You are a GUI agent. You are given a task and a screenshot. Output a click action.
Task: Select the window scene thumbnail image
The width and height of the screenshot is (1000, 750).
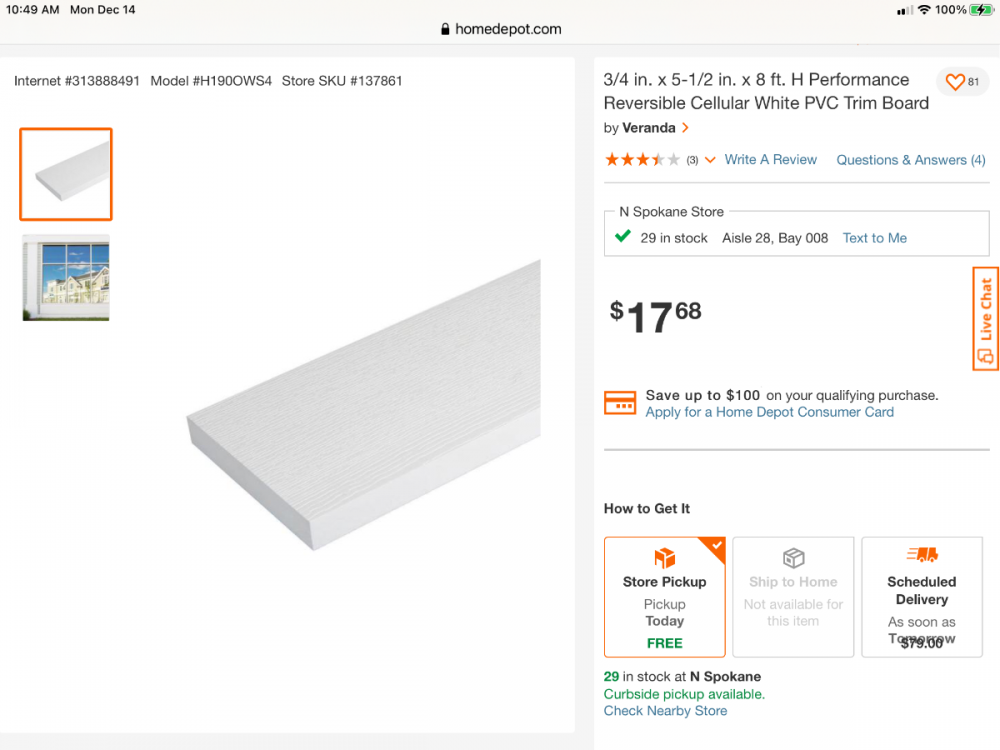[x=66, y=278]
